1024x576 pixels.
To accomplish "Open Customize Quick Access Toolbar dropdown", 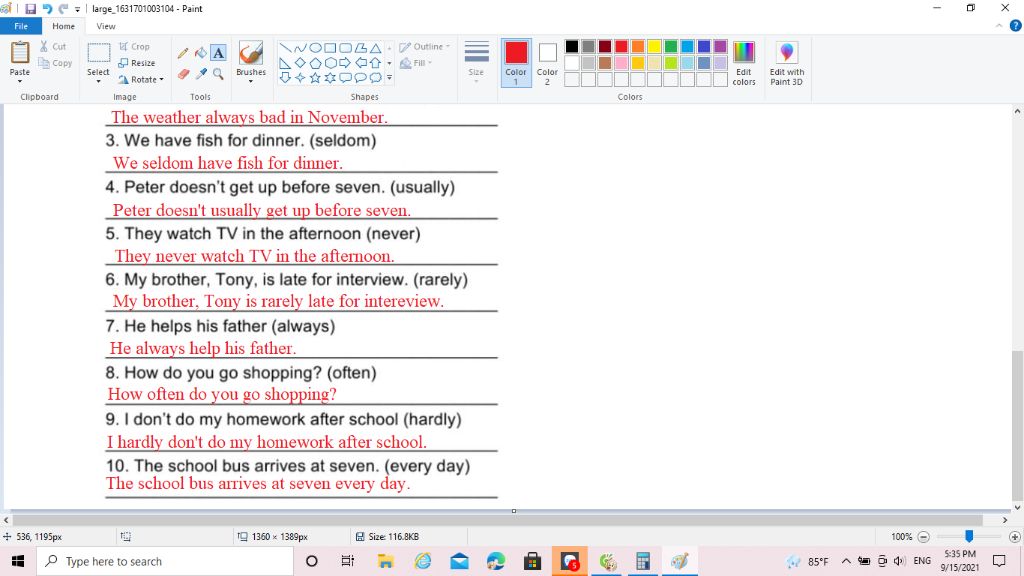I will coord(78,9).
